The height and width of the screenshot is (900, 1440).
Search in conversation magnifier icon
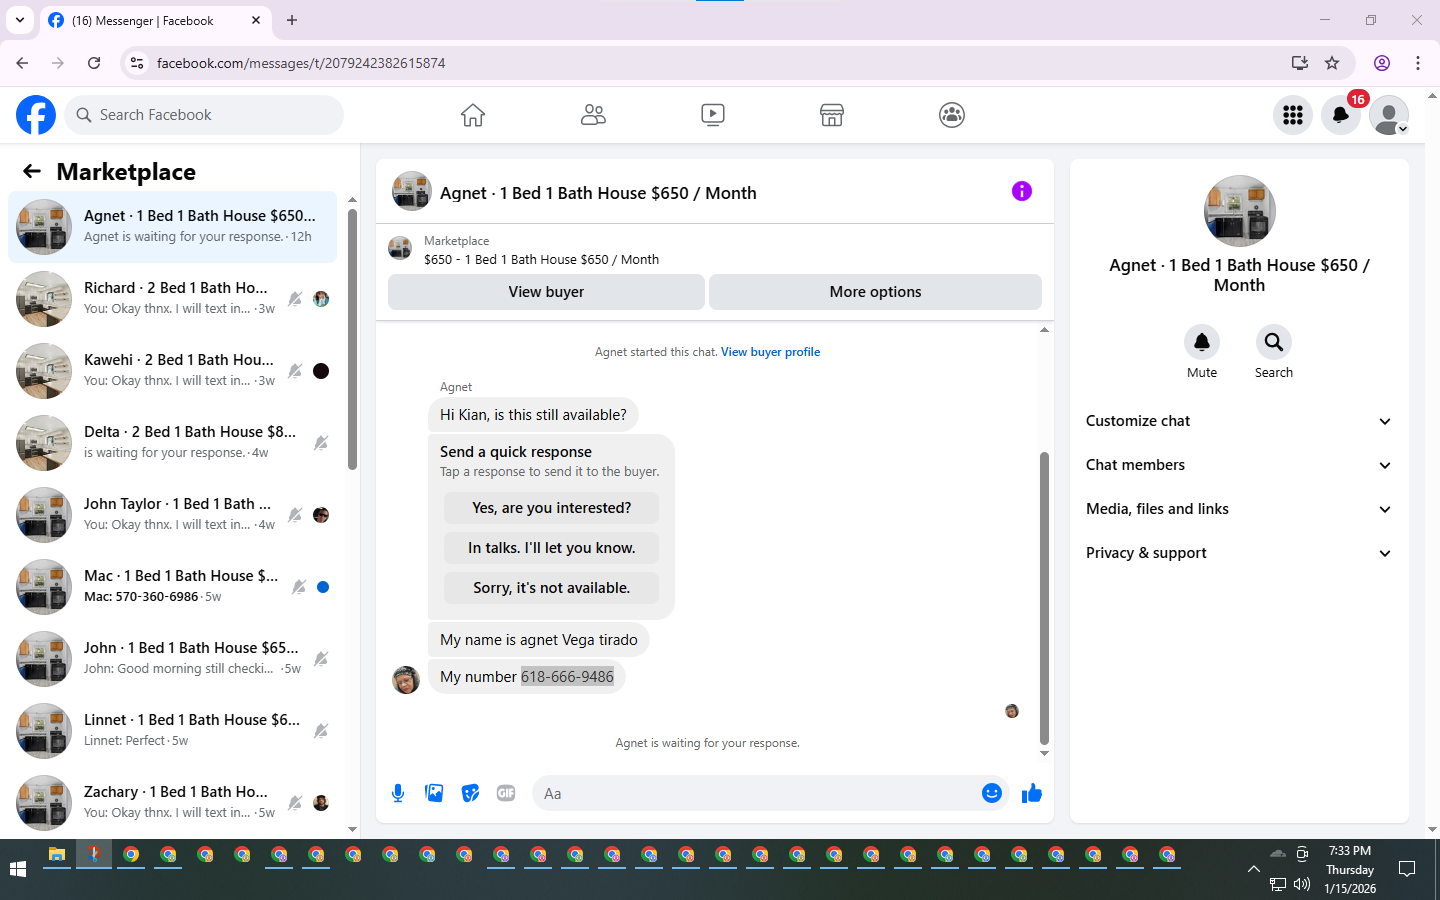tap(1274, 342)
